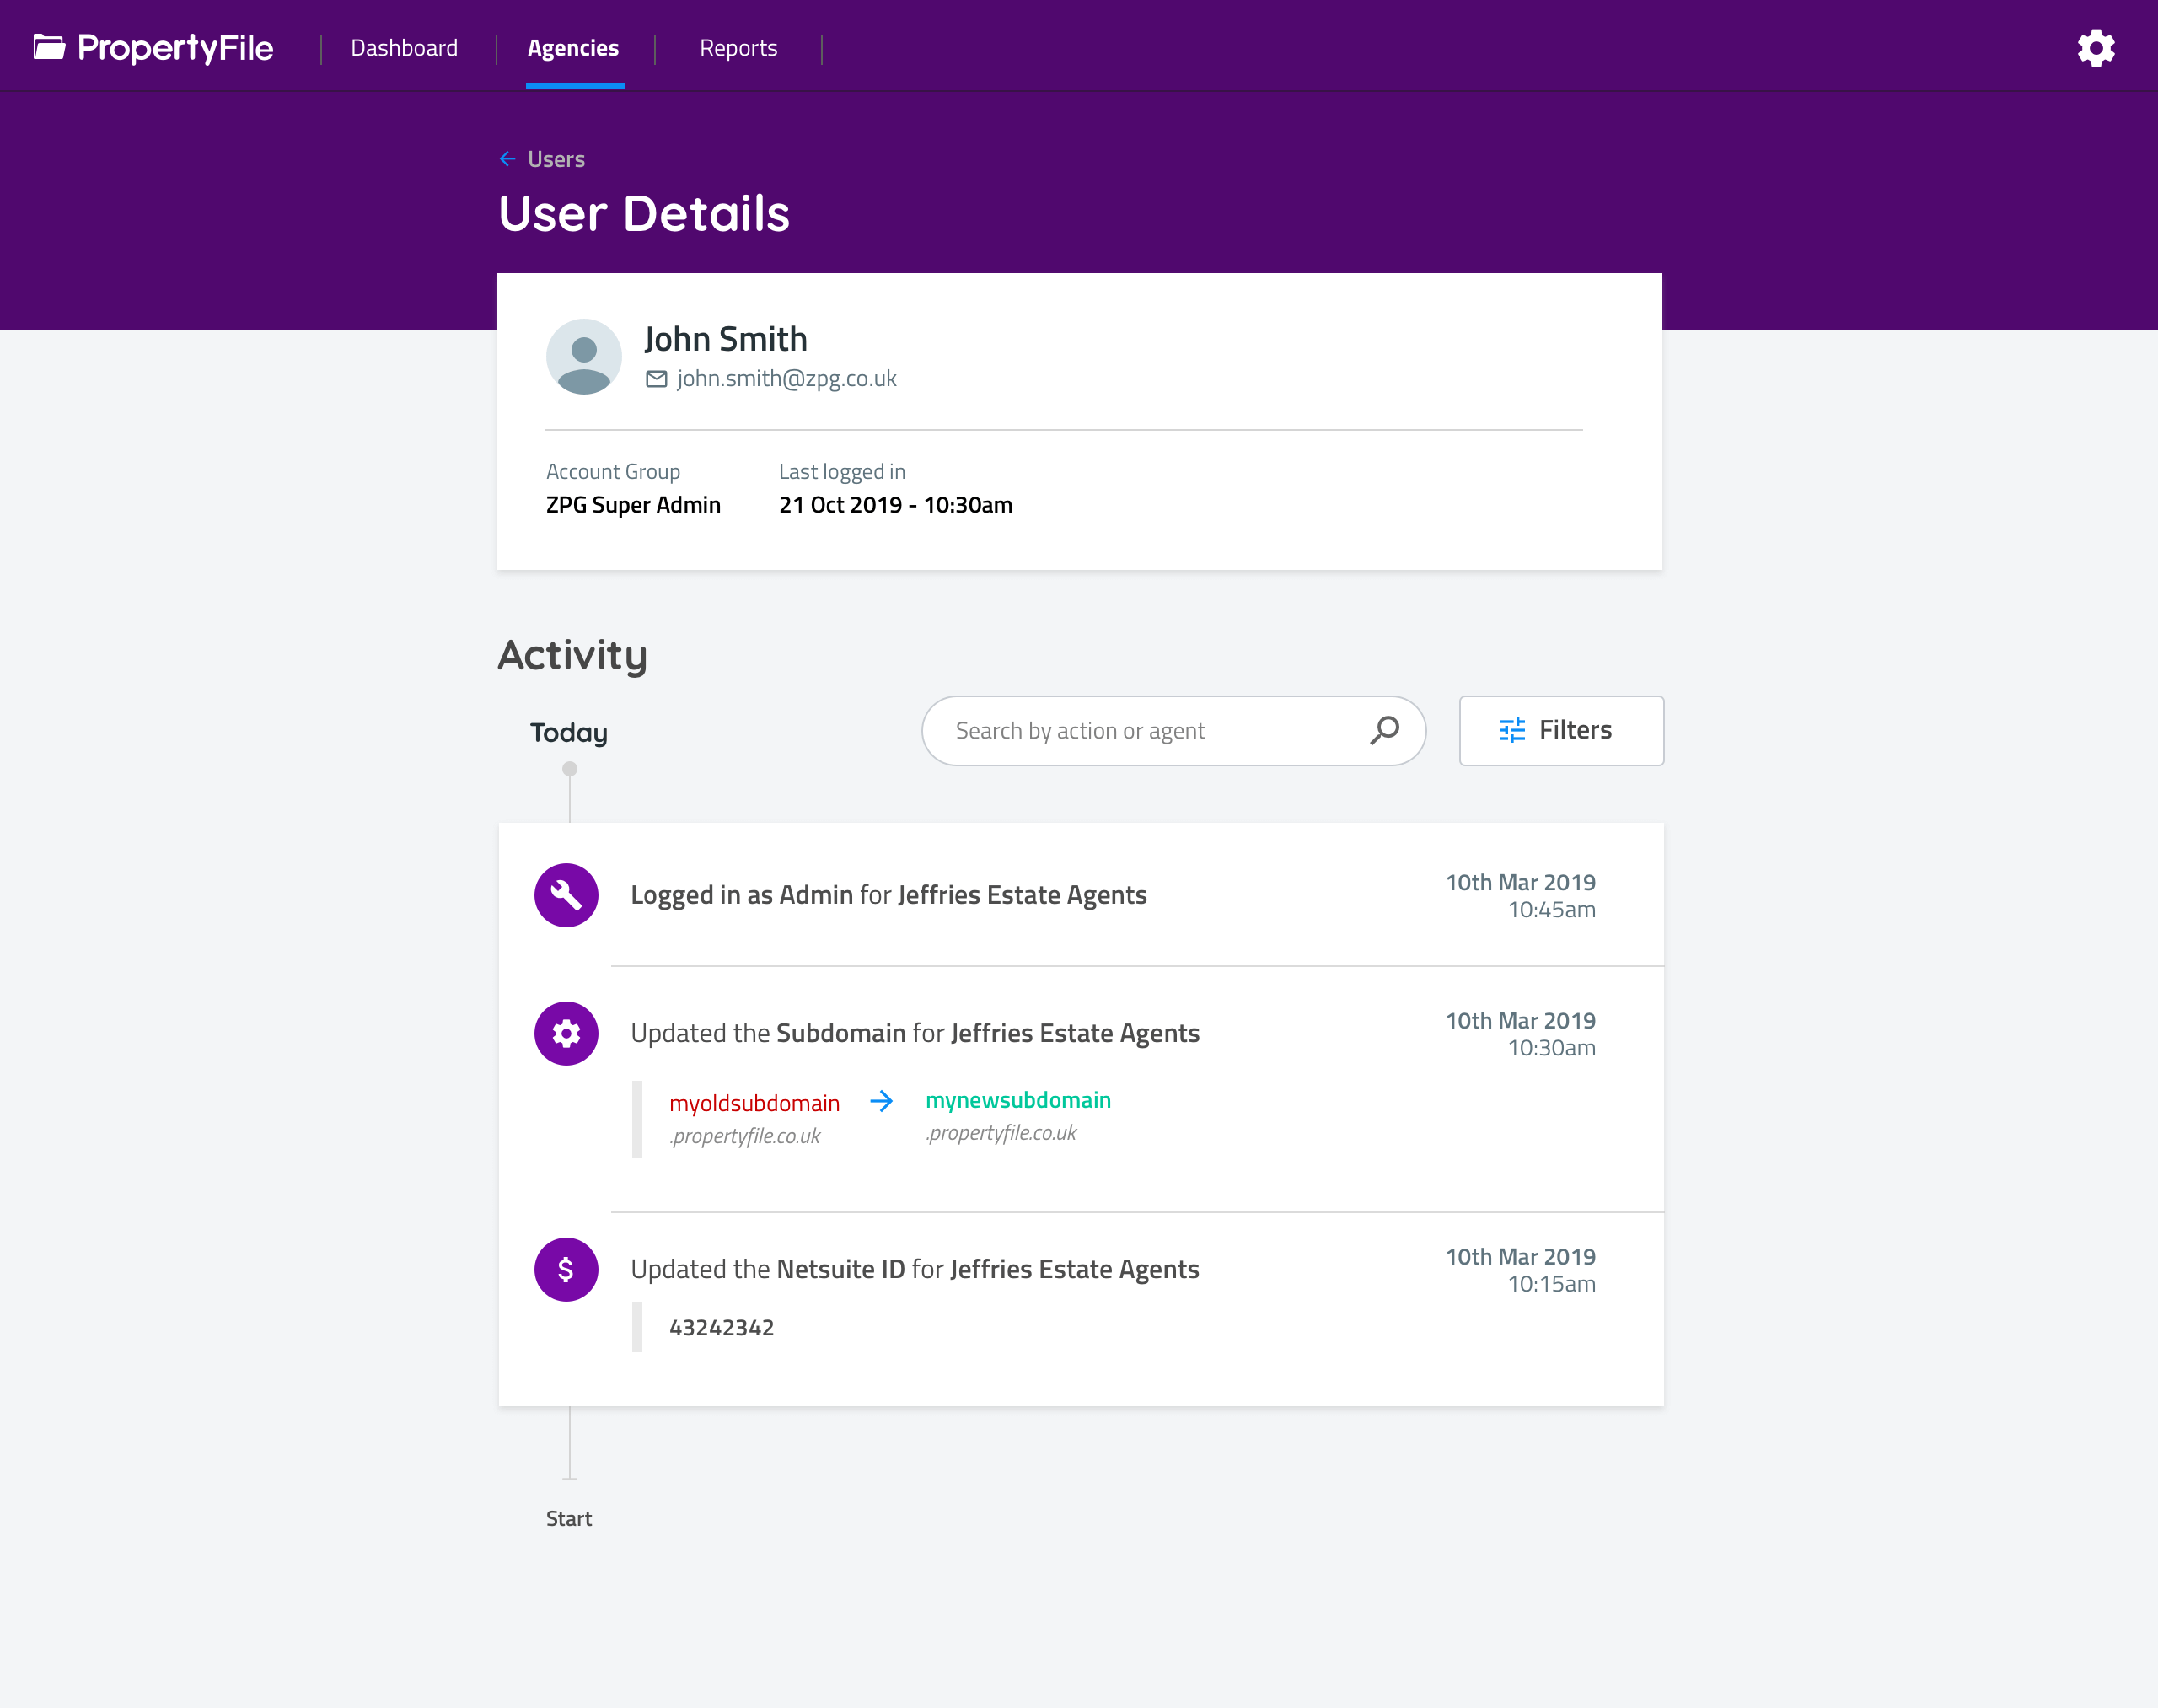The height and width of the screenshot is (1708, 2158).
Task: Click the Today timeline marker dot
Action: pos(570,769)
